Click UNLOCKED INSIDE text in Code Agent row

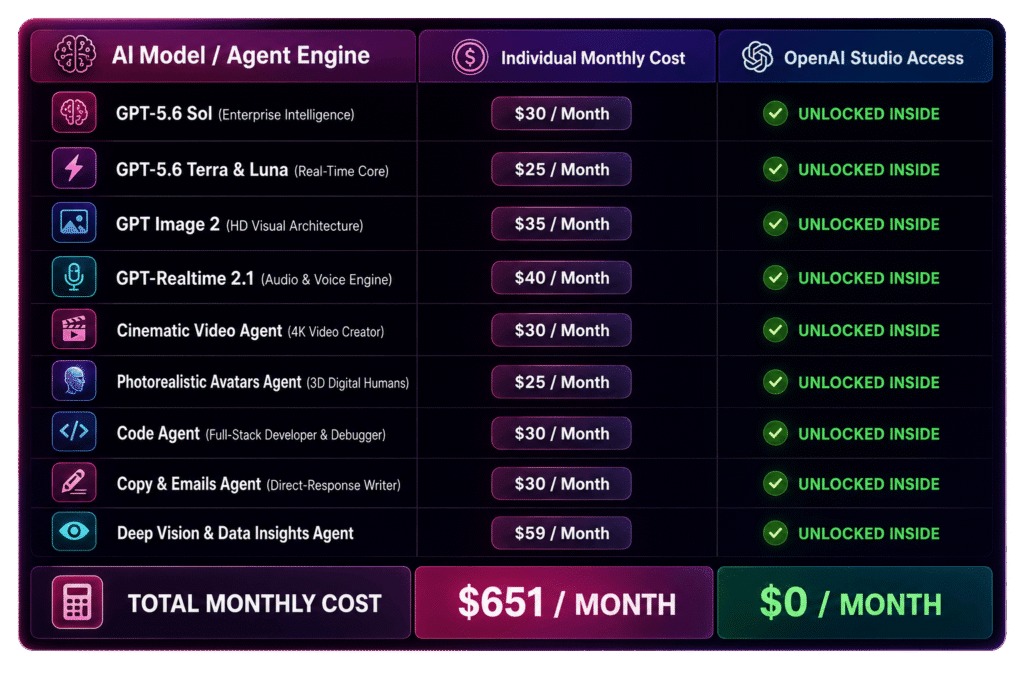[x=869, y=434]
